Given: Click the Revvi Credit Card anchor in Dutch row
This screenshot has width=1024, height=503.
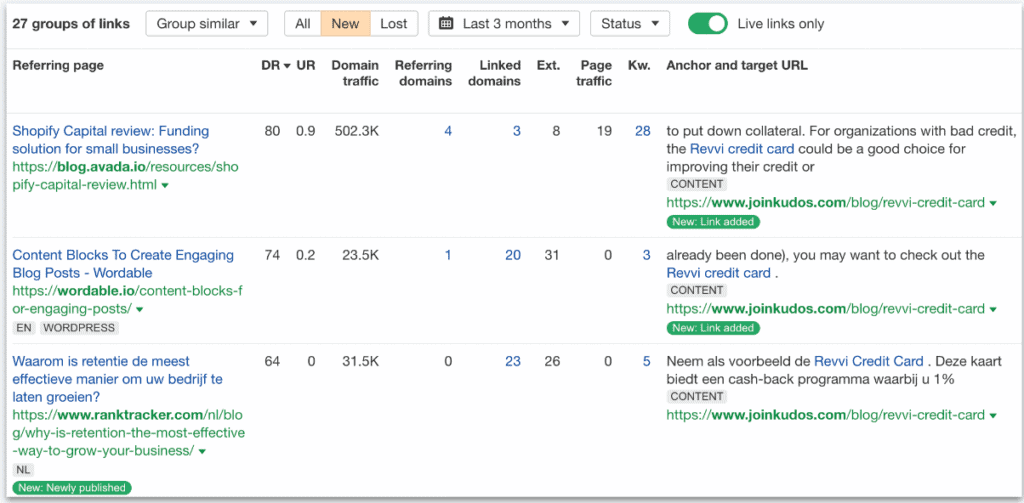Looking at the screenshot, I should (869, 361).
